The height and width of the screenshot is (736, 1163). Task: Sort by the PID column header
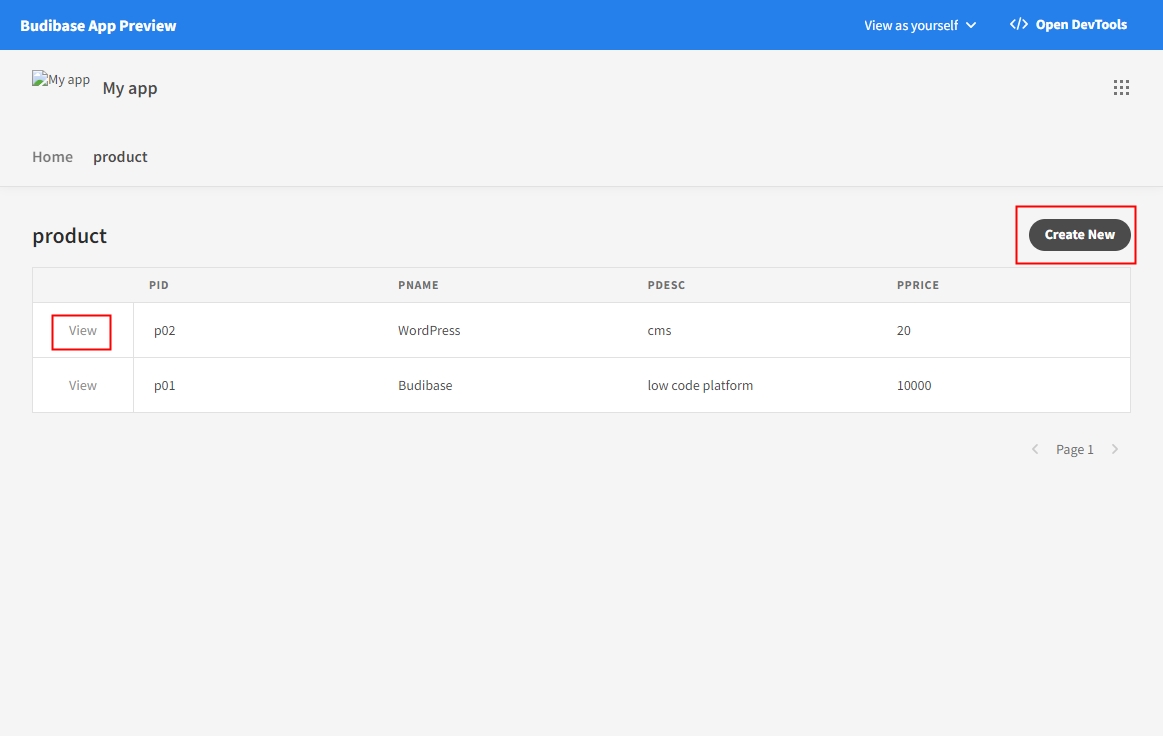159,285
